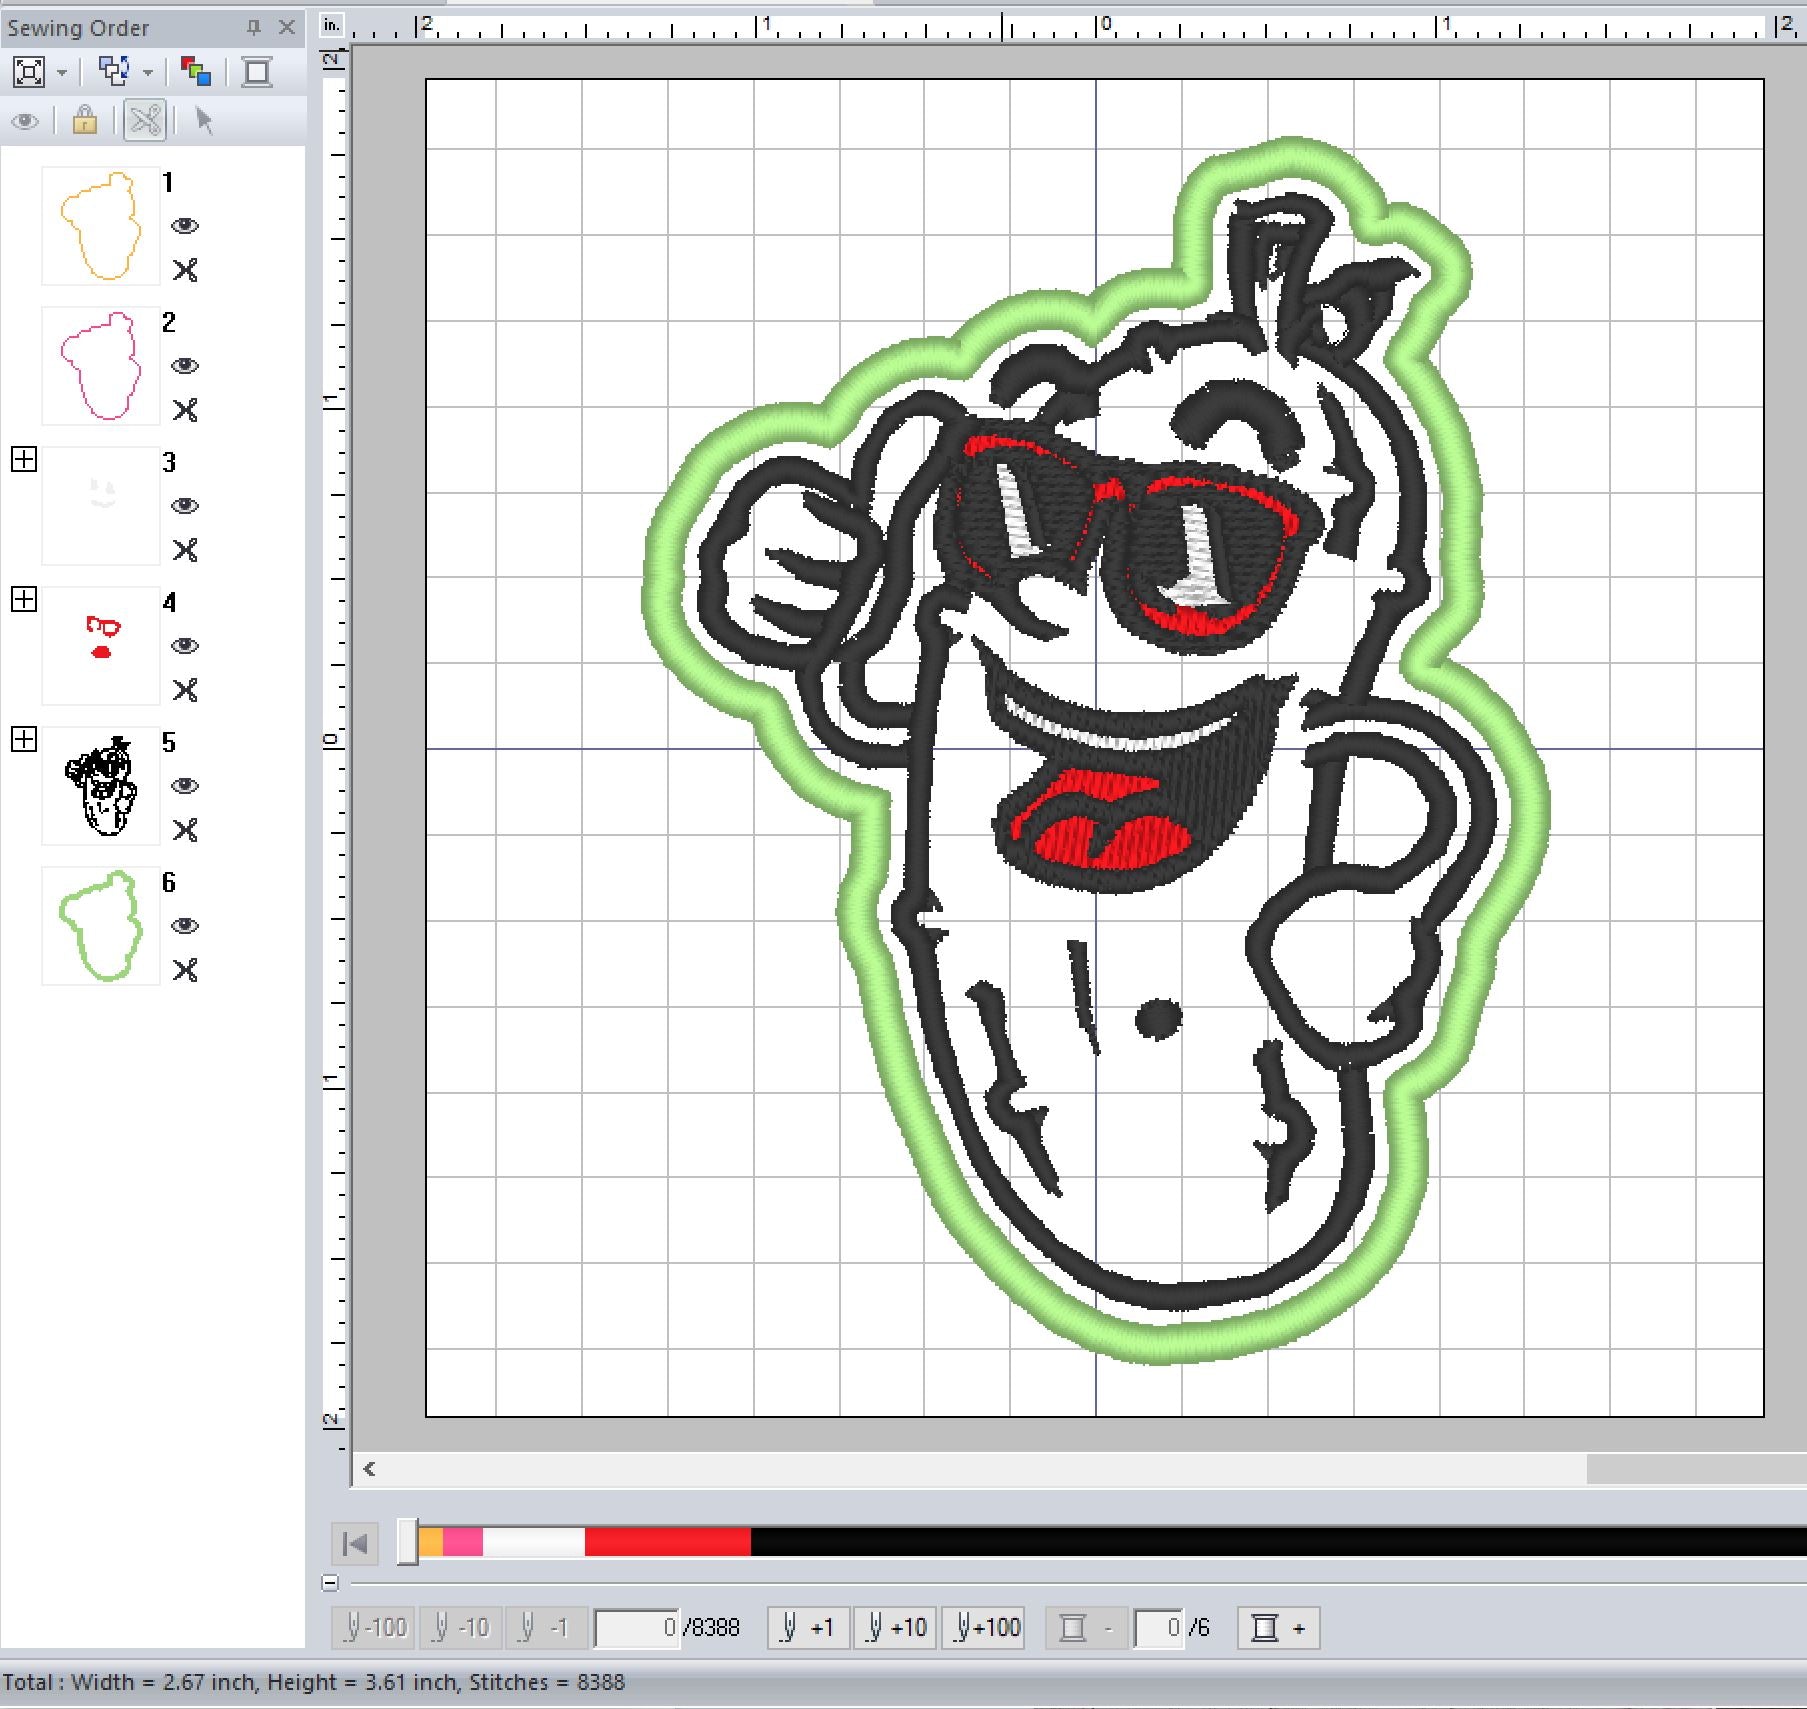This screenshot has height=1709, width=1807.
Task: Jump to start of stitch simulation
Action: pos(355,1544)
